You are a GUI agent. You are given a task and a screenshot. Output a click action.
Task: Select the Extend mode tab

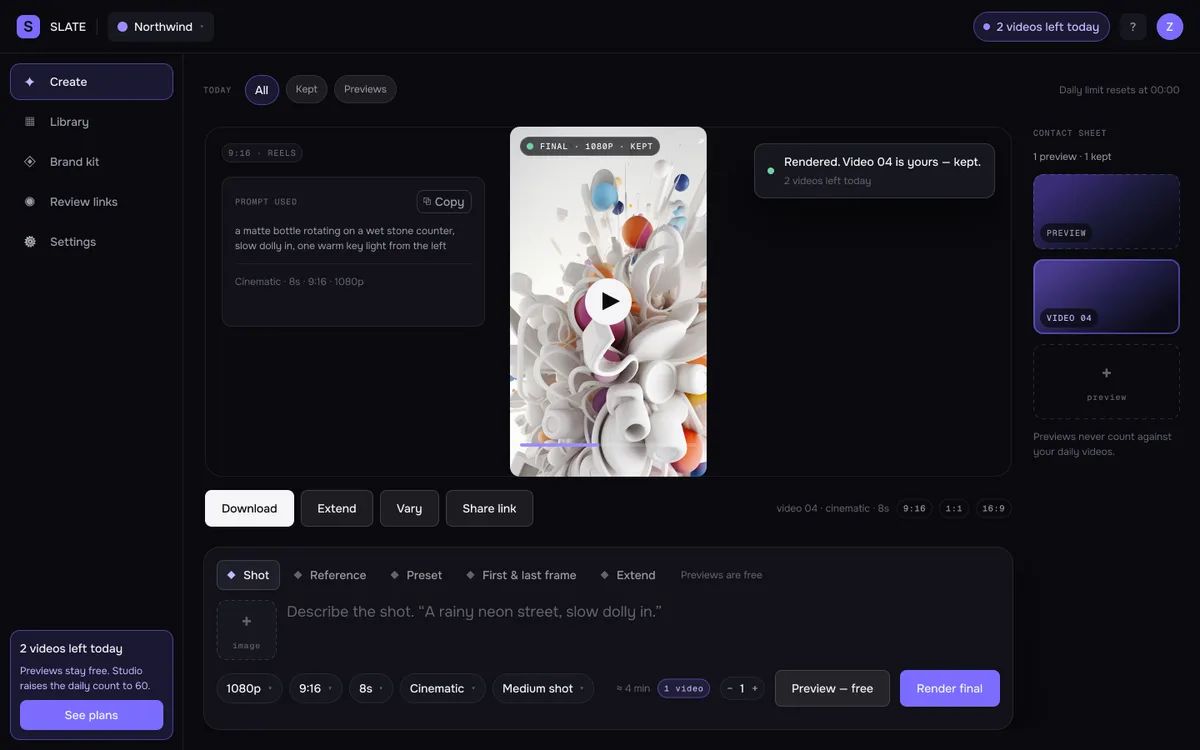[627, 575]
